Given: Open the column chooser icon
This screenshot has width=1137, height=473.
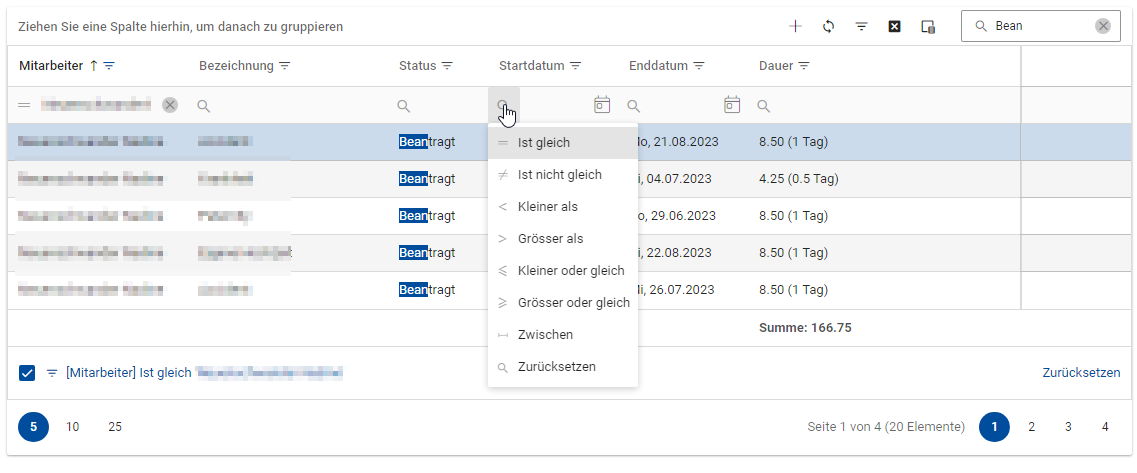Looking at the screenshot, I should pos(927,27).
